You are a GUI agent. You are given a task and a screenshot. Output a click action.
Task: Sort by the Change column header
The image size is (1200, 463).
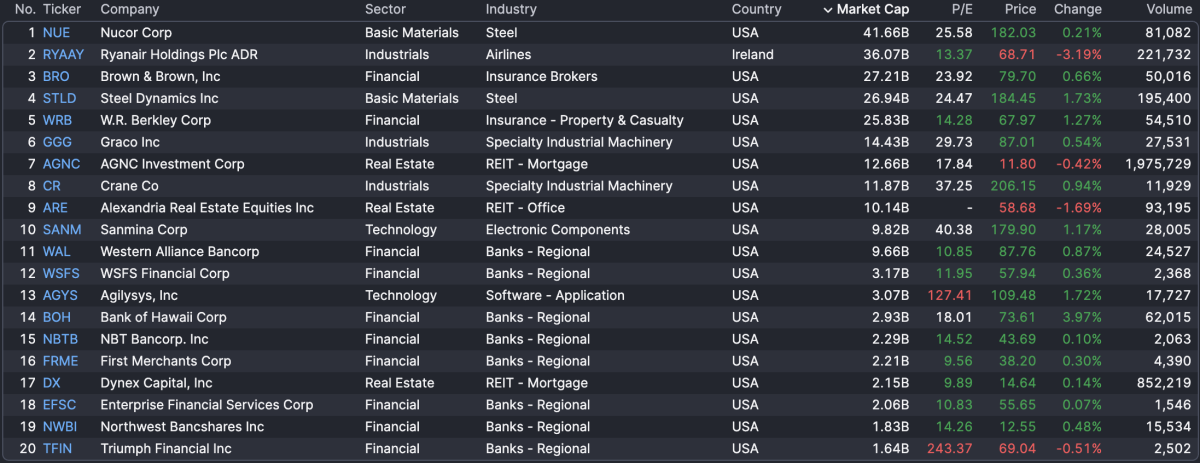[1077, 10]
